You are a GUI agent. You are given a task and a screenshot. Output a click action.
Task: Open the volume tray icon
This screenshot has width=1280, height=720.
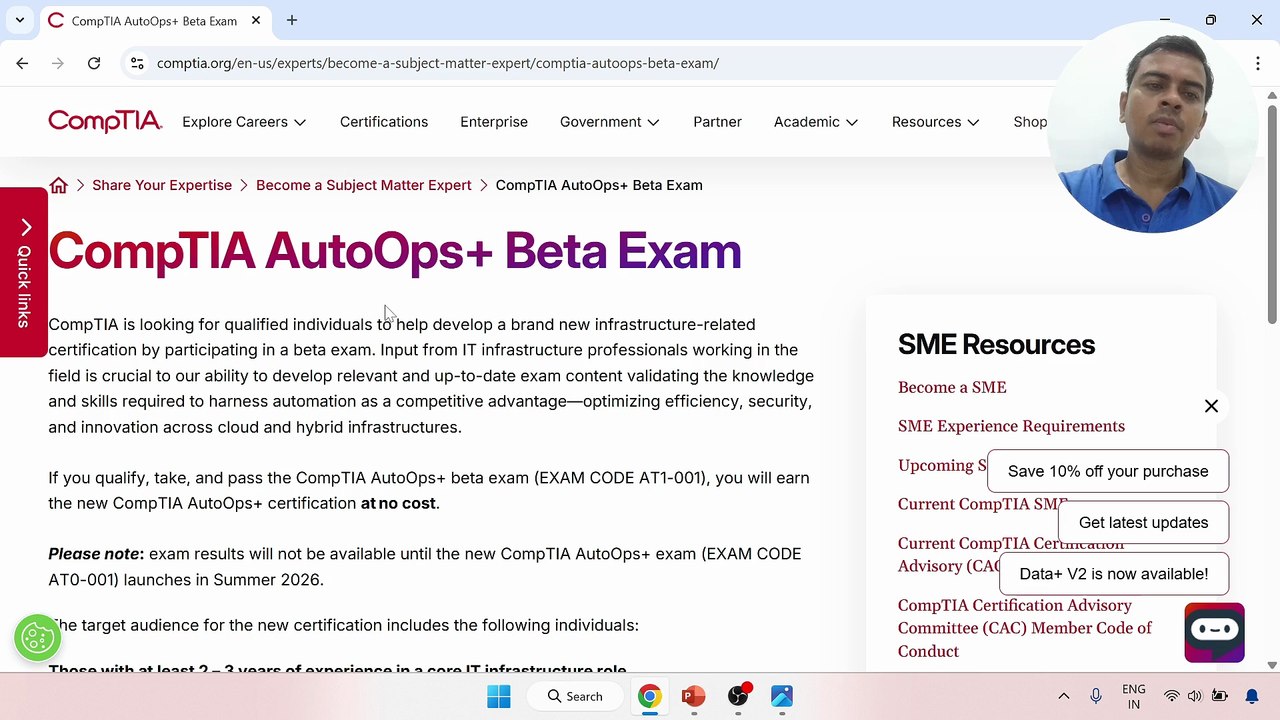[x=1194, y=696]
